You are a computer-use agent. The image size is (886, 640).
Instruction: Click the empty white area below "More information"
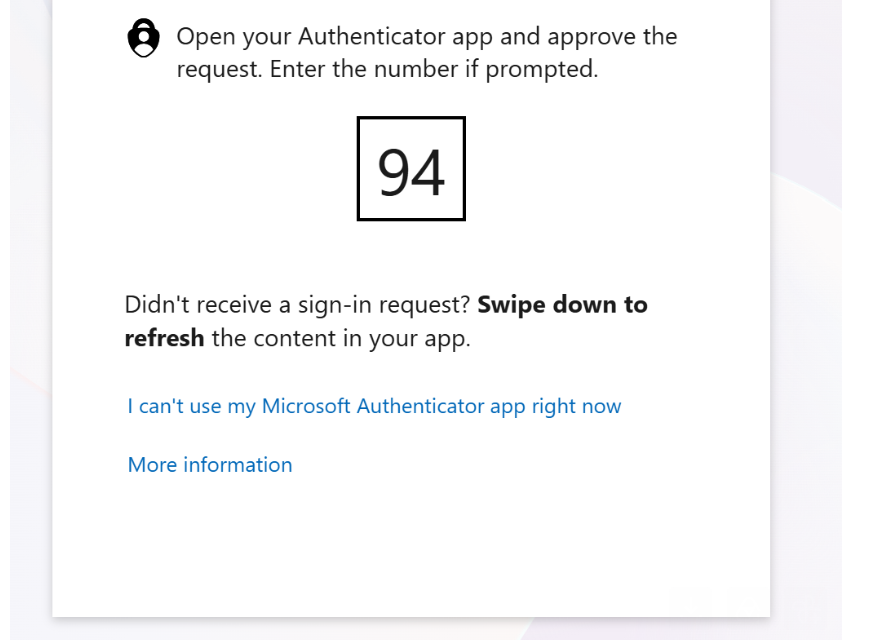tap(411, 548)
